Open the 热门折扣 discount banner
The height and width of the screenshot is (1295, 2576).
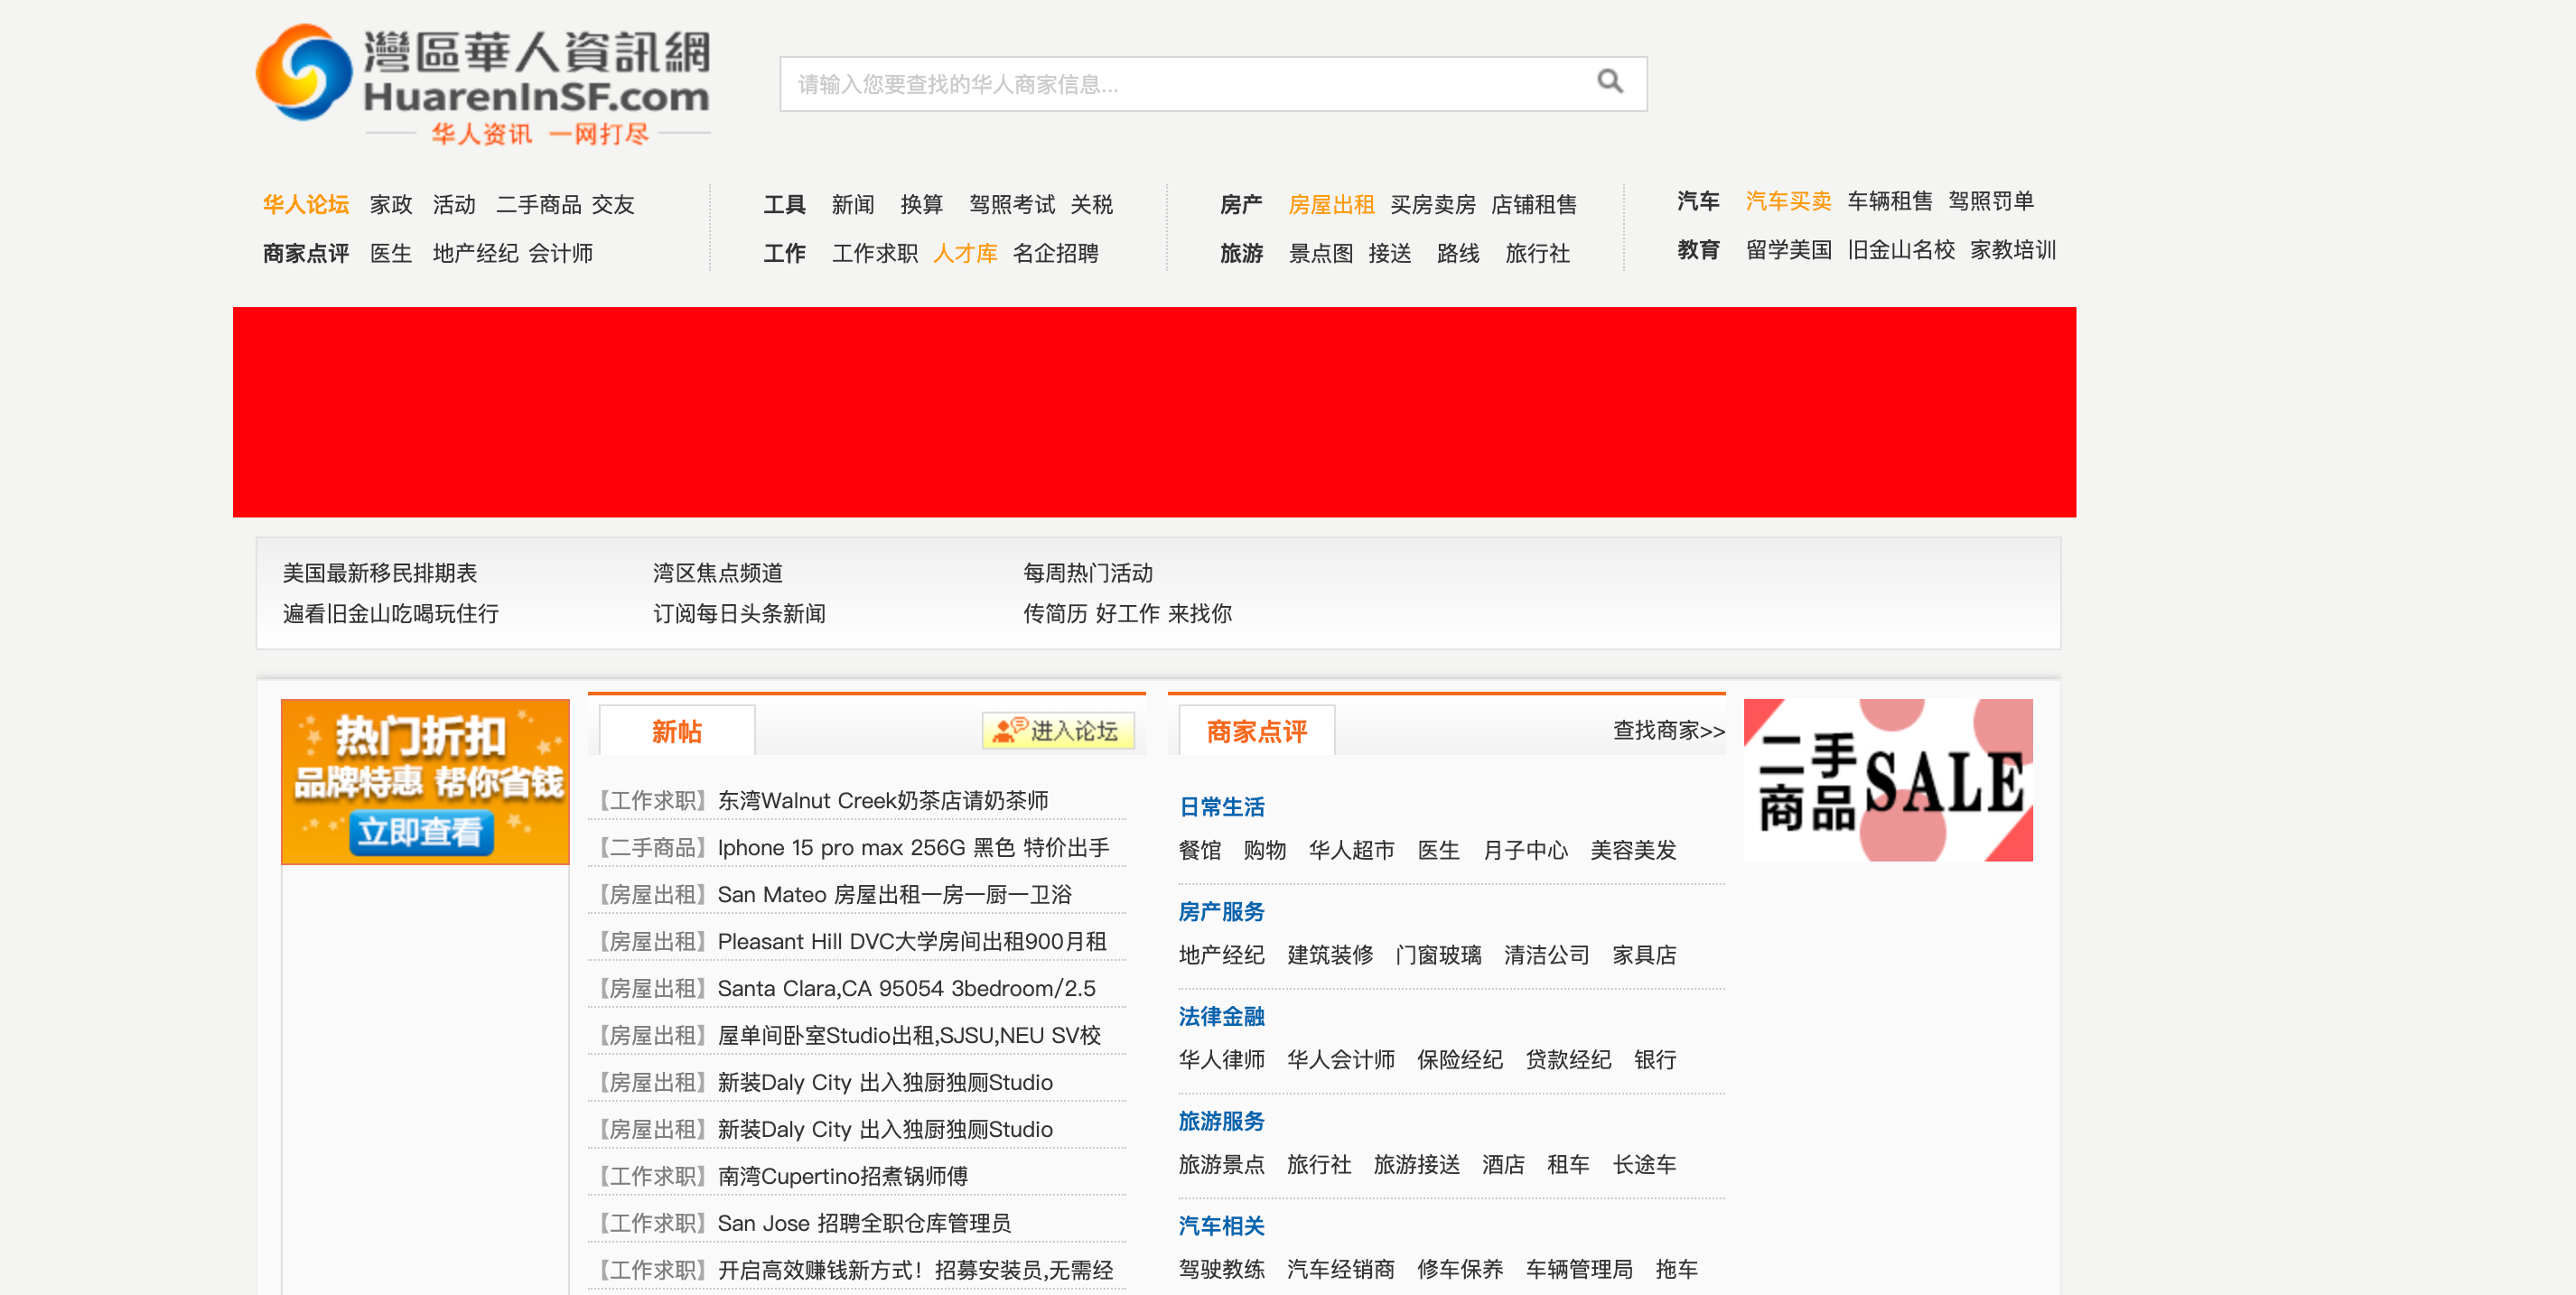pos(425,781)
